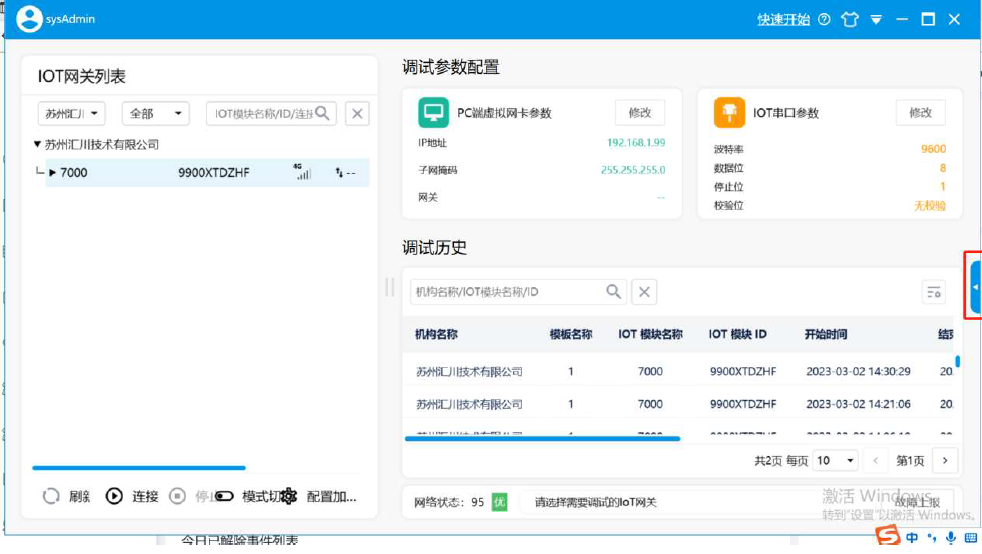This screenshot has height=554, width=982.
Task: Click the input method punctuation icon
Action: pos(932,538)
